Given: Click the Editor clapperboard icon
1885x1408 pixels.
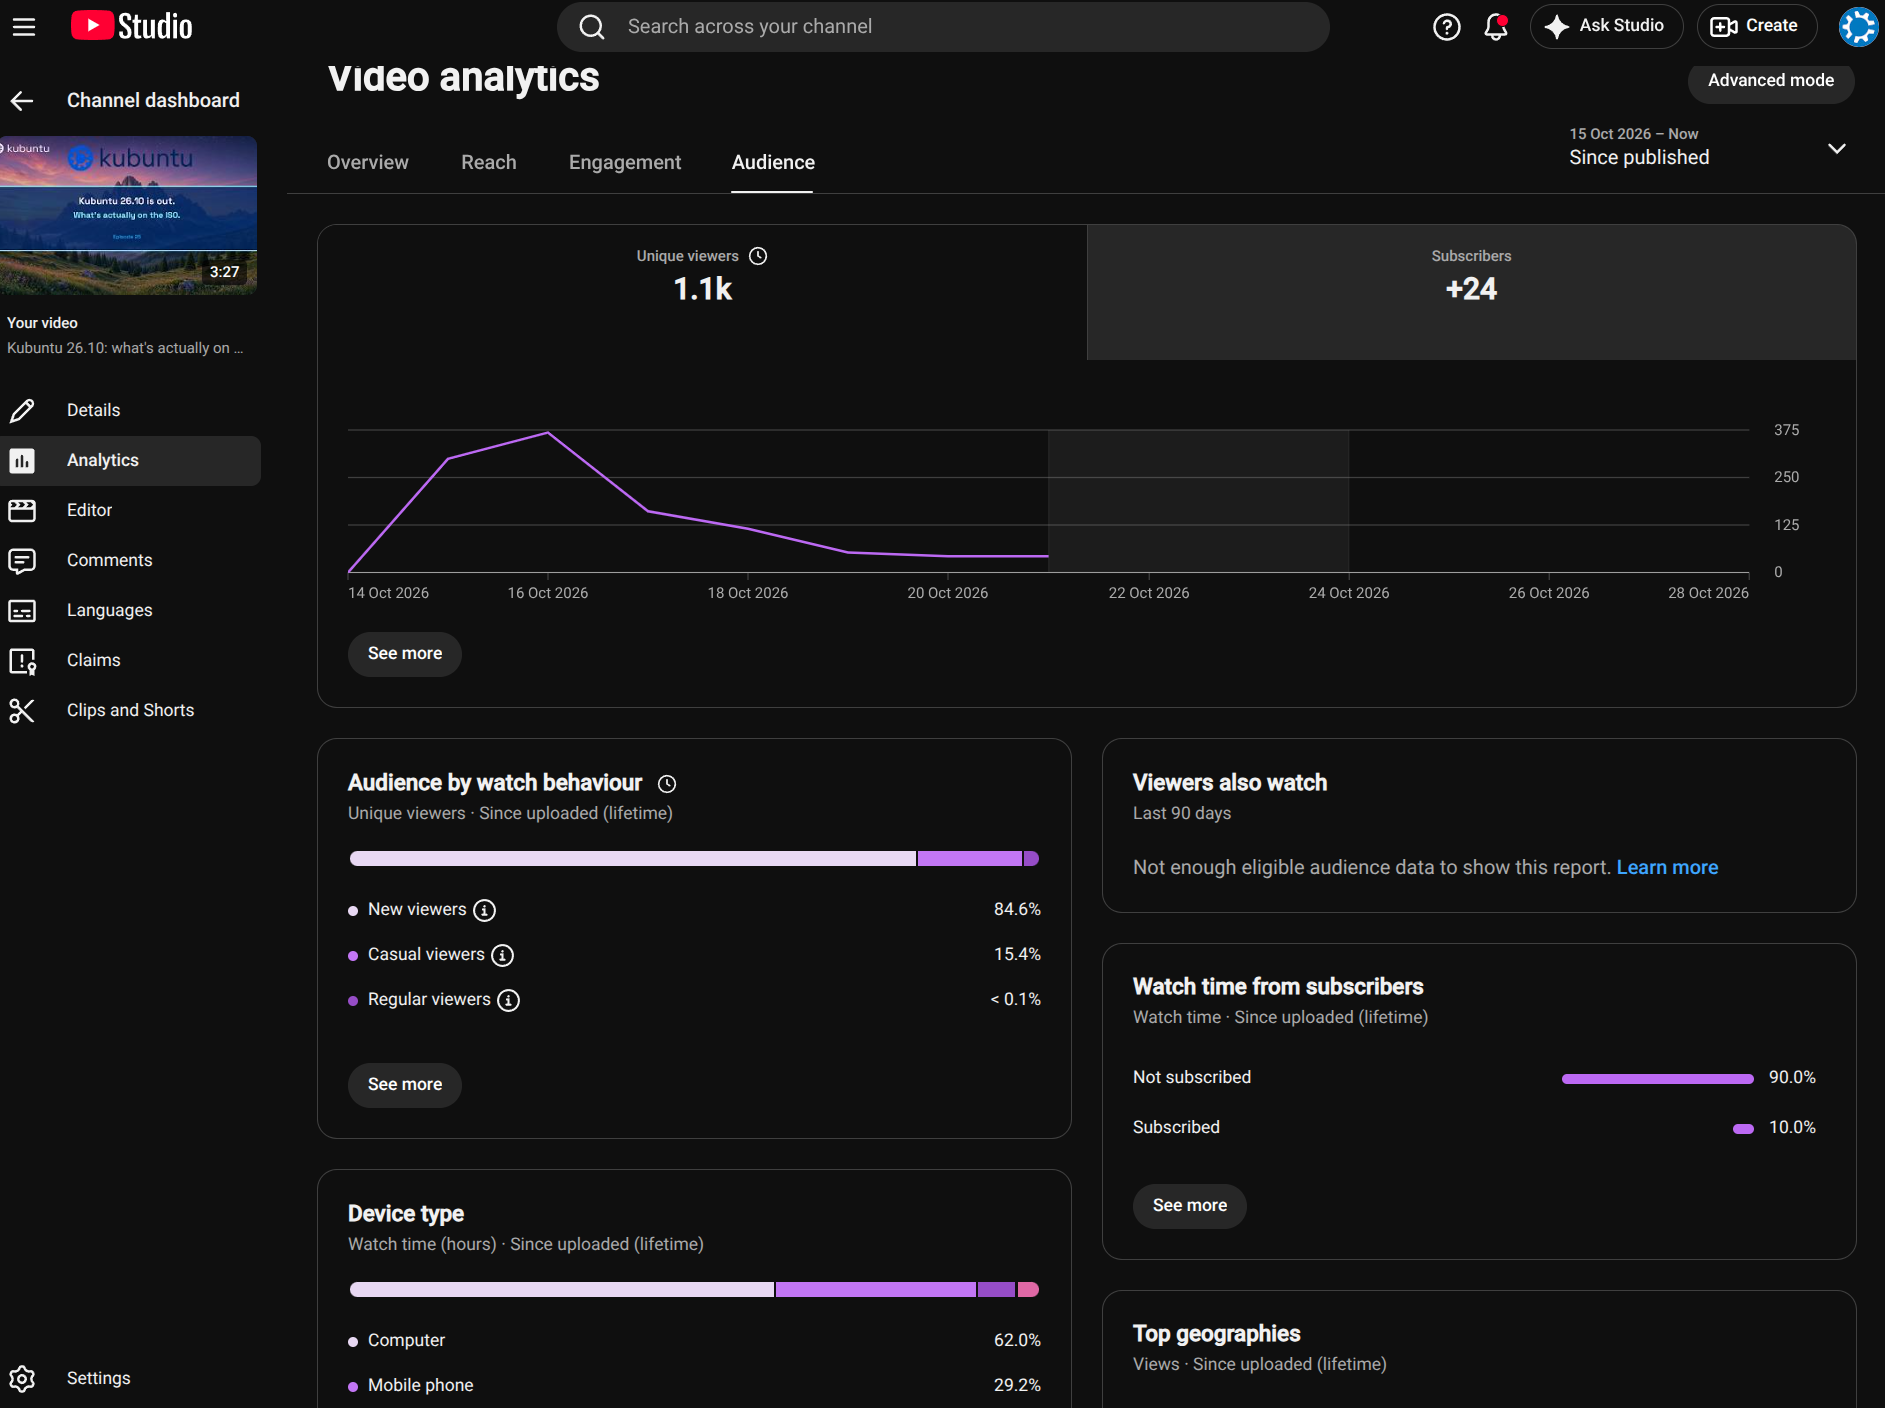Looking at the screenshot, I should point(22,510).
